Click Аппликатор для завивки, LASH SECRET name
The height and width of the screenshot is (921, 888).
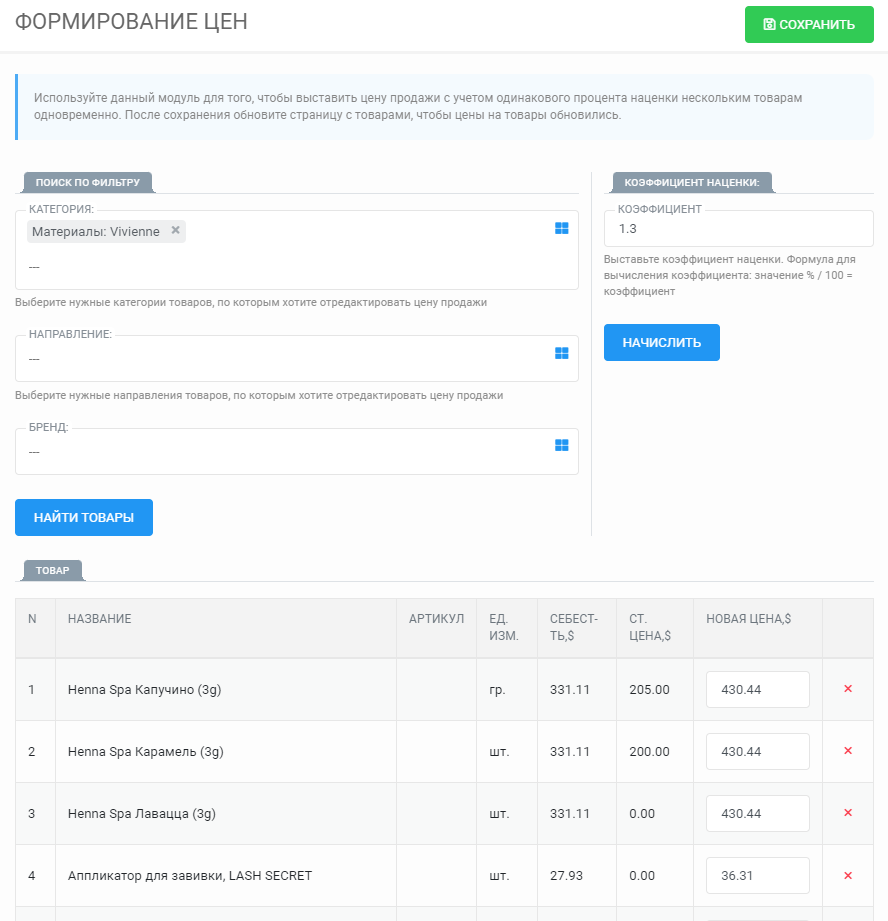[190, 875]
